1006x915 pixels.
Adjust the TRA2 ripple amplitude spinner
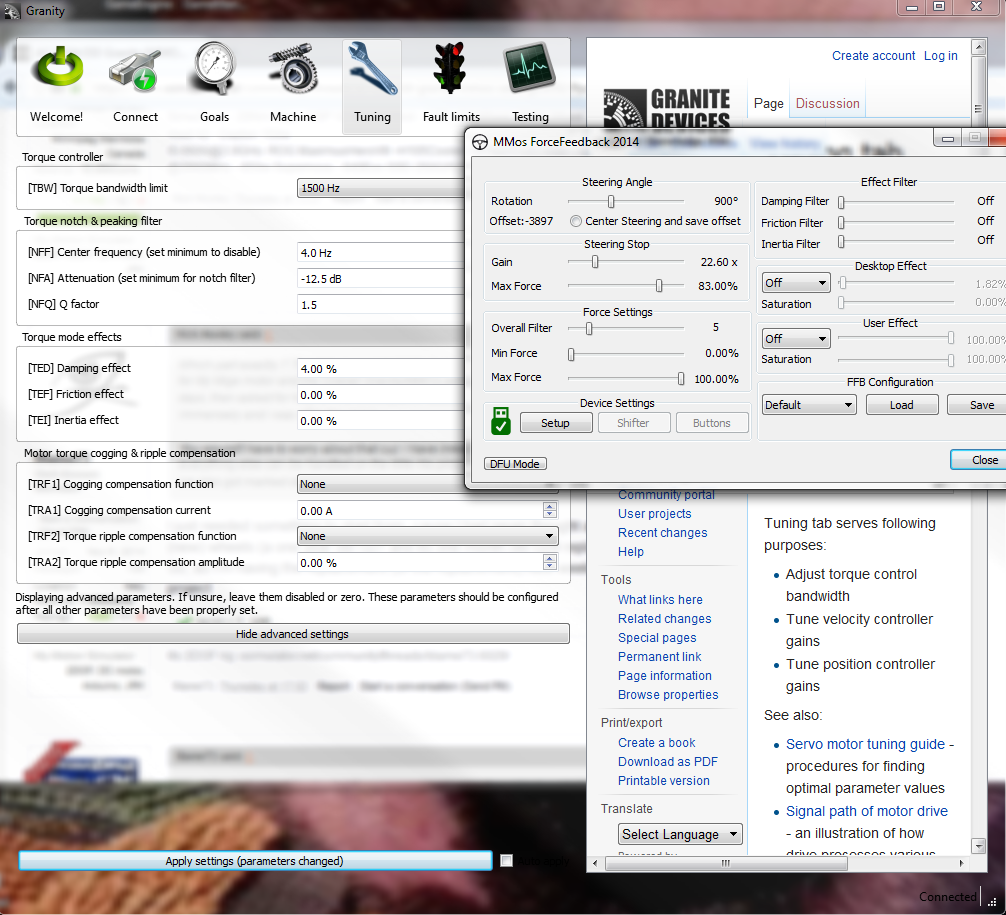(x=550, y=562)
